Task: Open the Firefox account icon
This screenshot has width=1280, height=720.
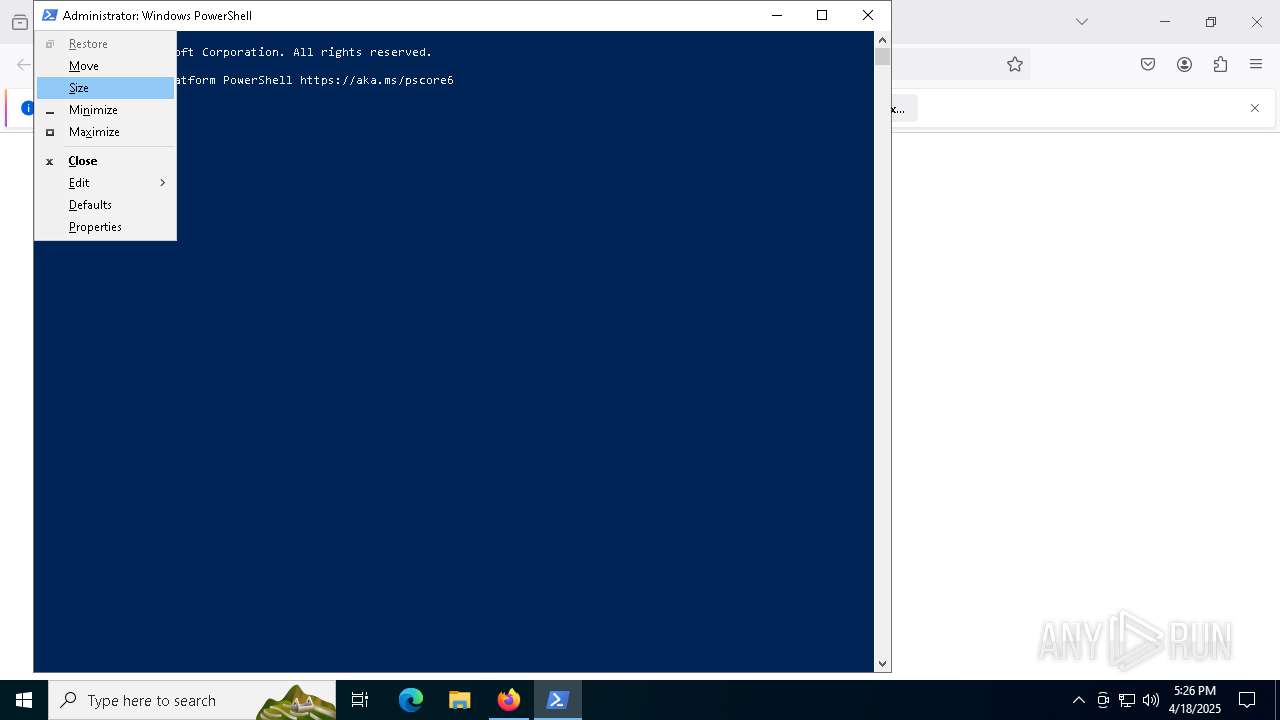Action: (x=1184, y=64)
